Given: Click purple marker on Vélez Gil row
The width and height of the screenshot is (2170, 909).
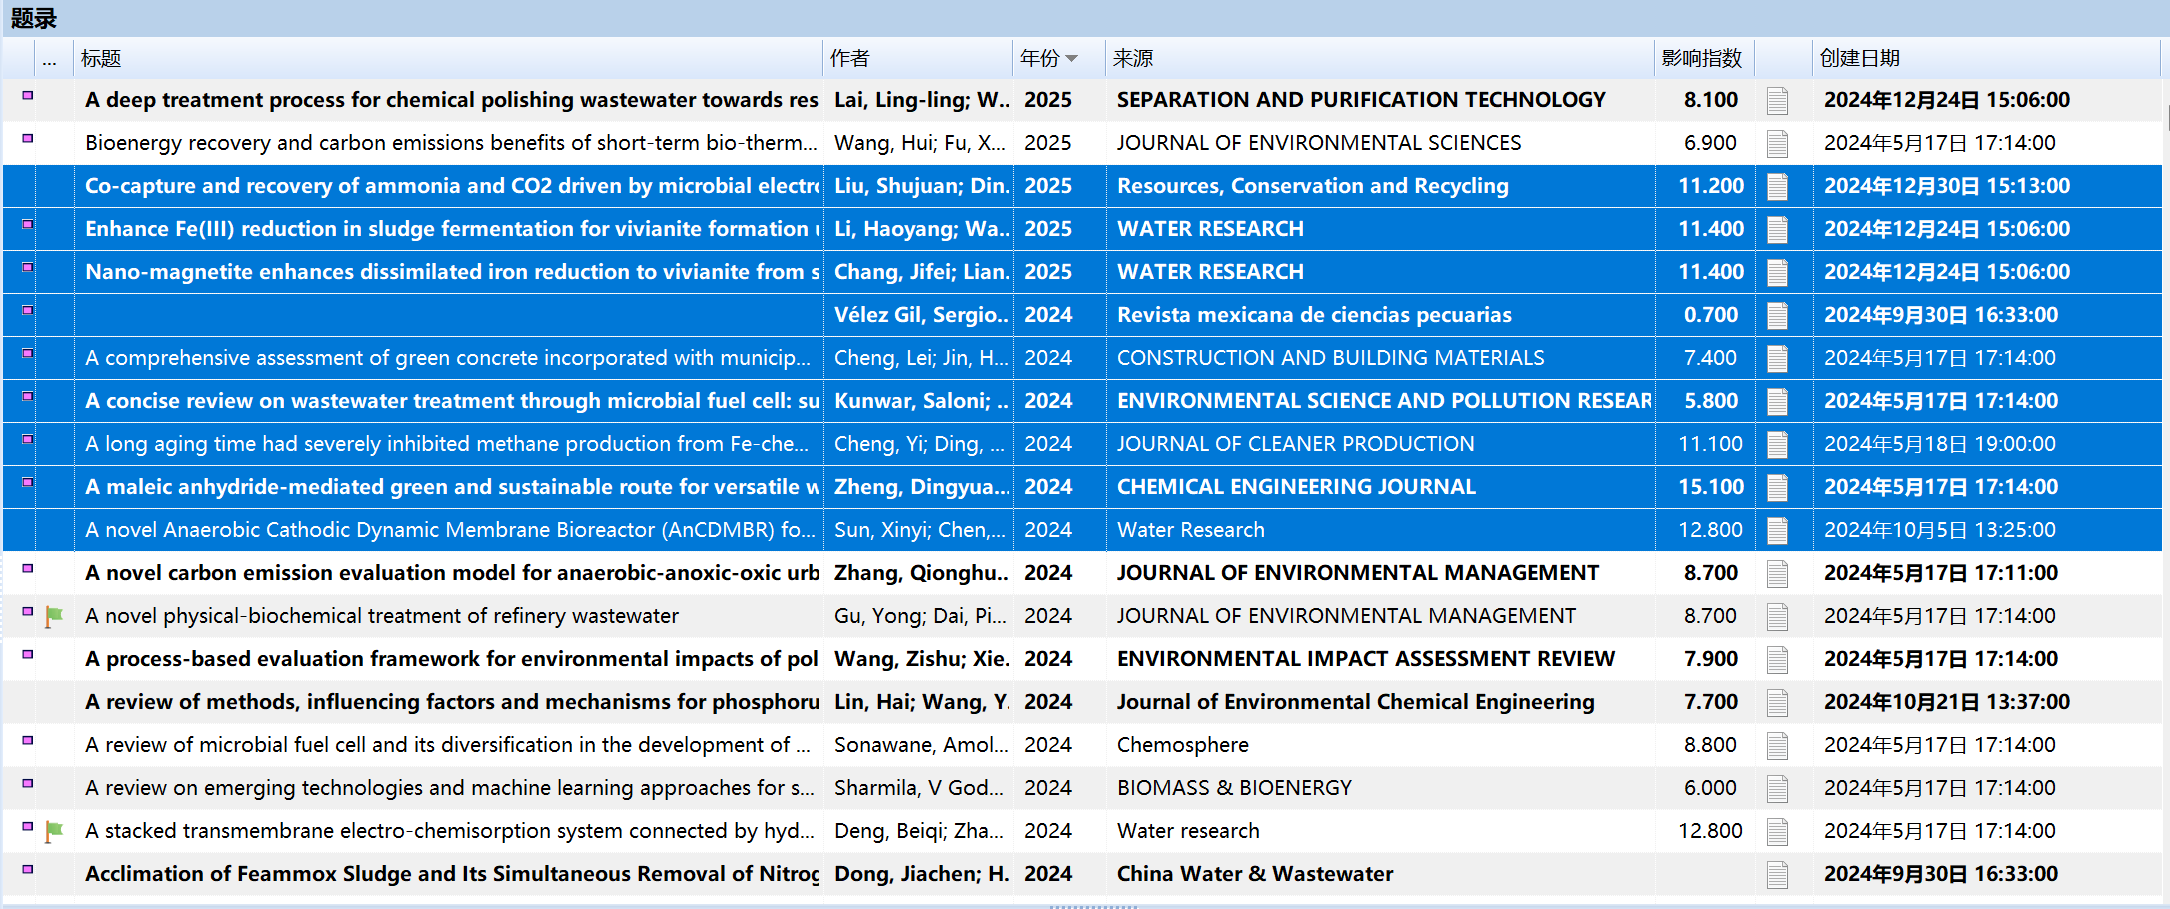Looking at the screenshot, I should [x=28, y=310].
